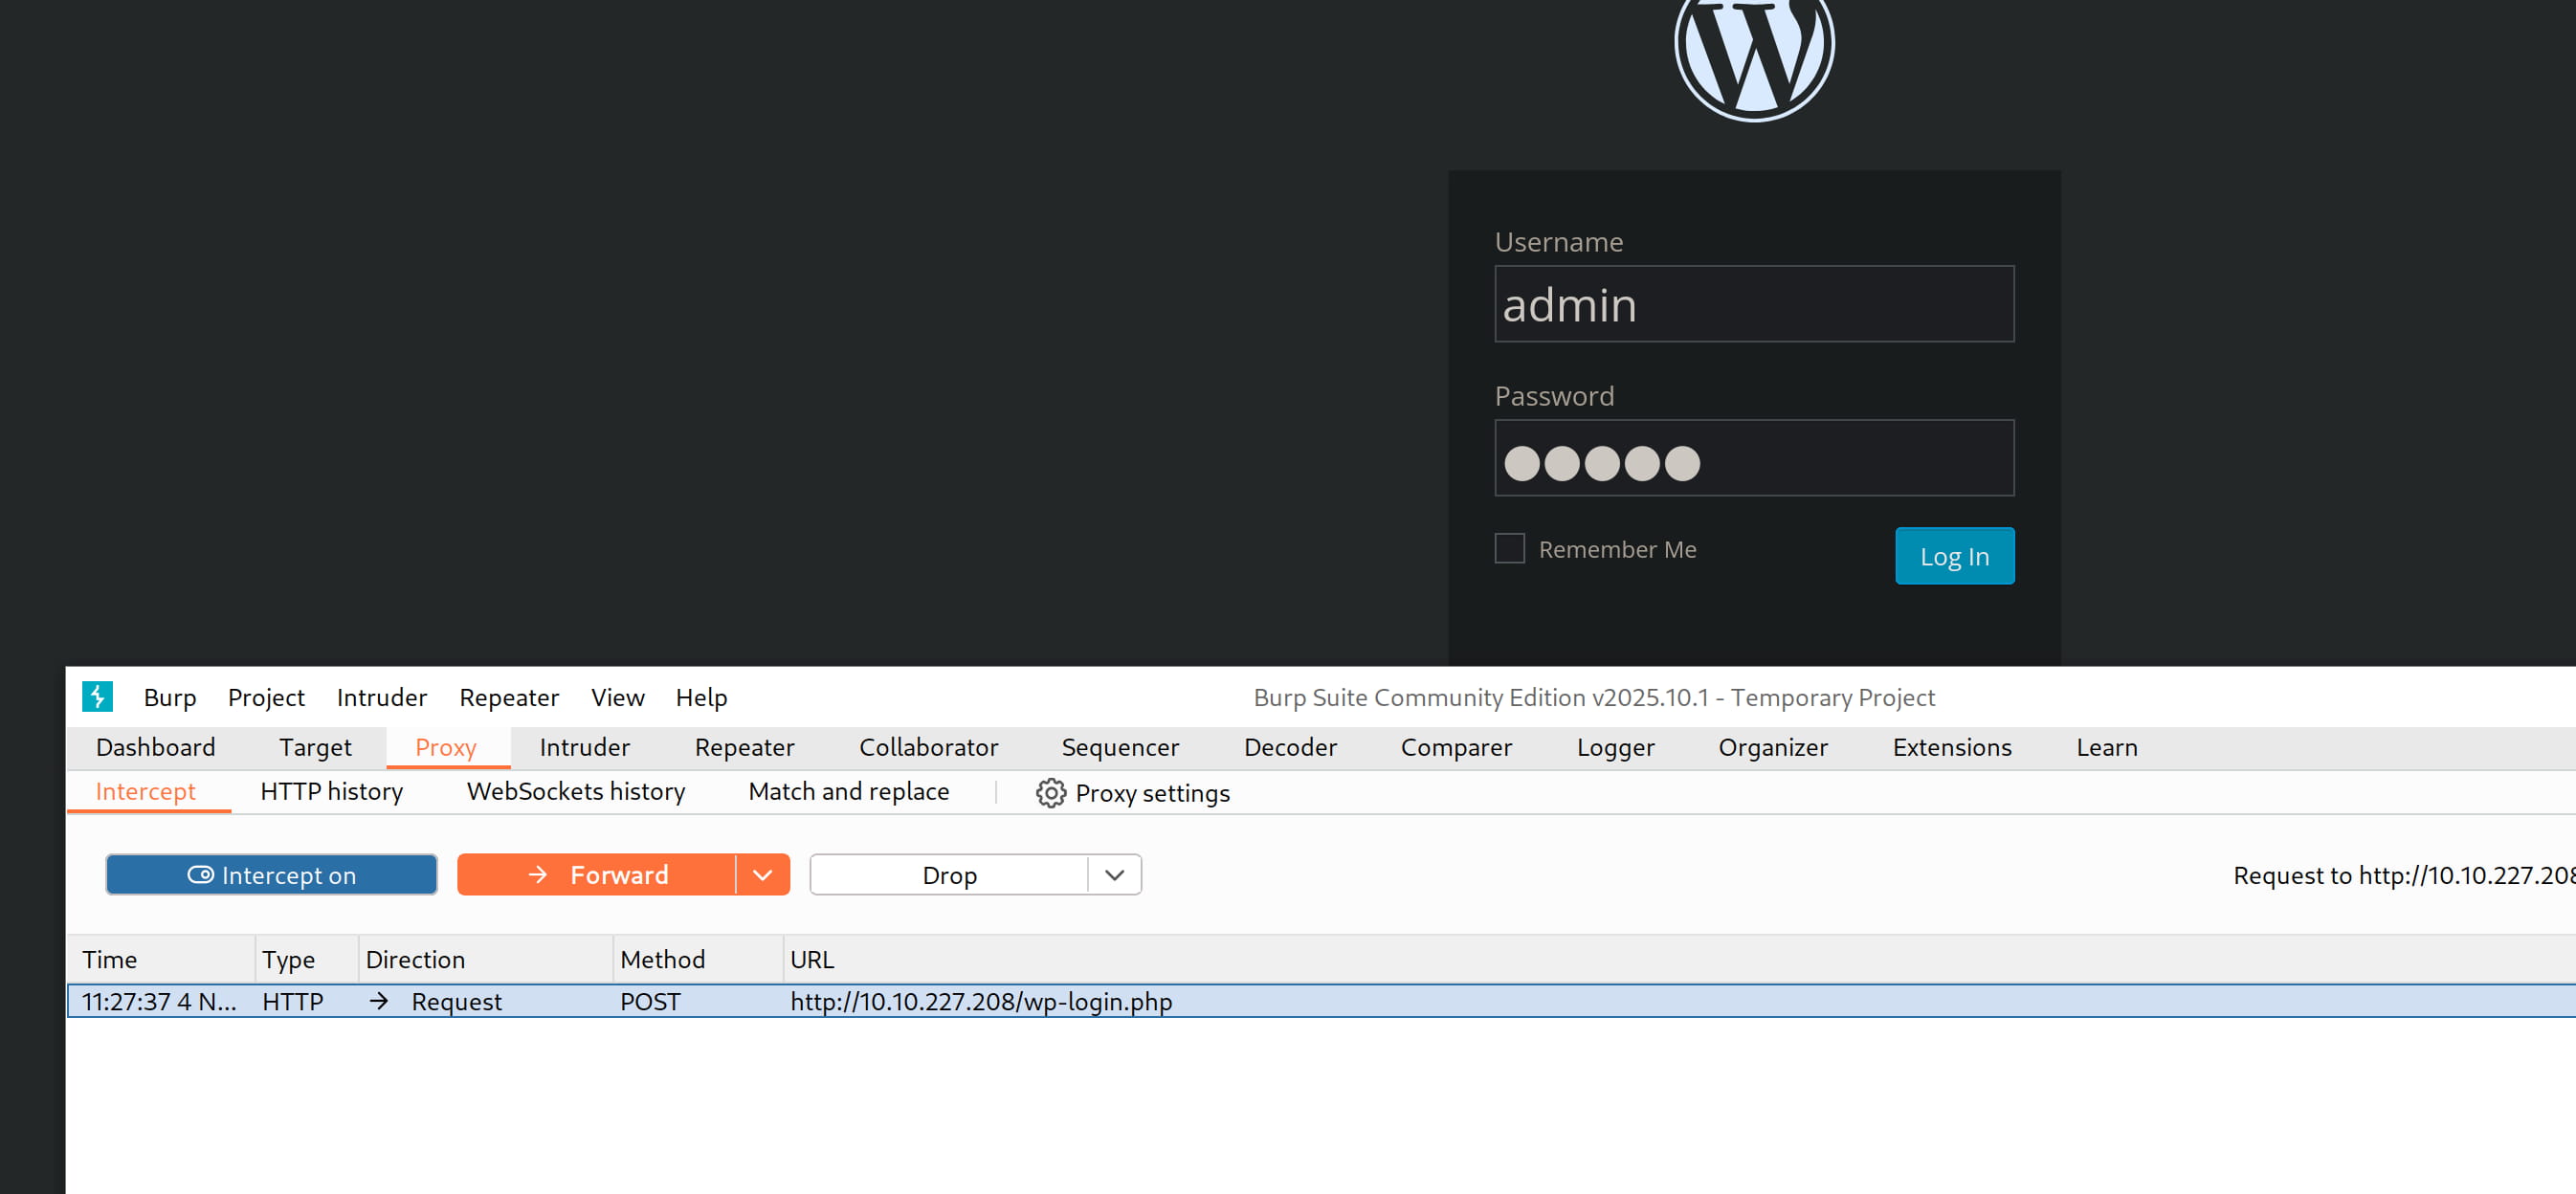The image size is (2576, 1194).
Task: Toggle the Intercept on button off
Action: point(271,875)
